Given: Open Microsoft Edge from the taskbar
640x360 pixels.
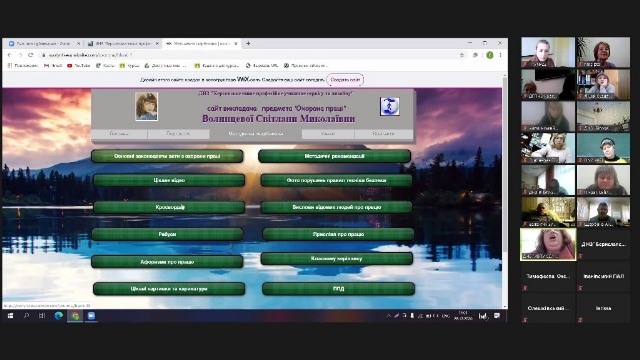Looking at the screenshot, I should [58, 316].
